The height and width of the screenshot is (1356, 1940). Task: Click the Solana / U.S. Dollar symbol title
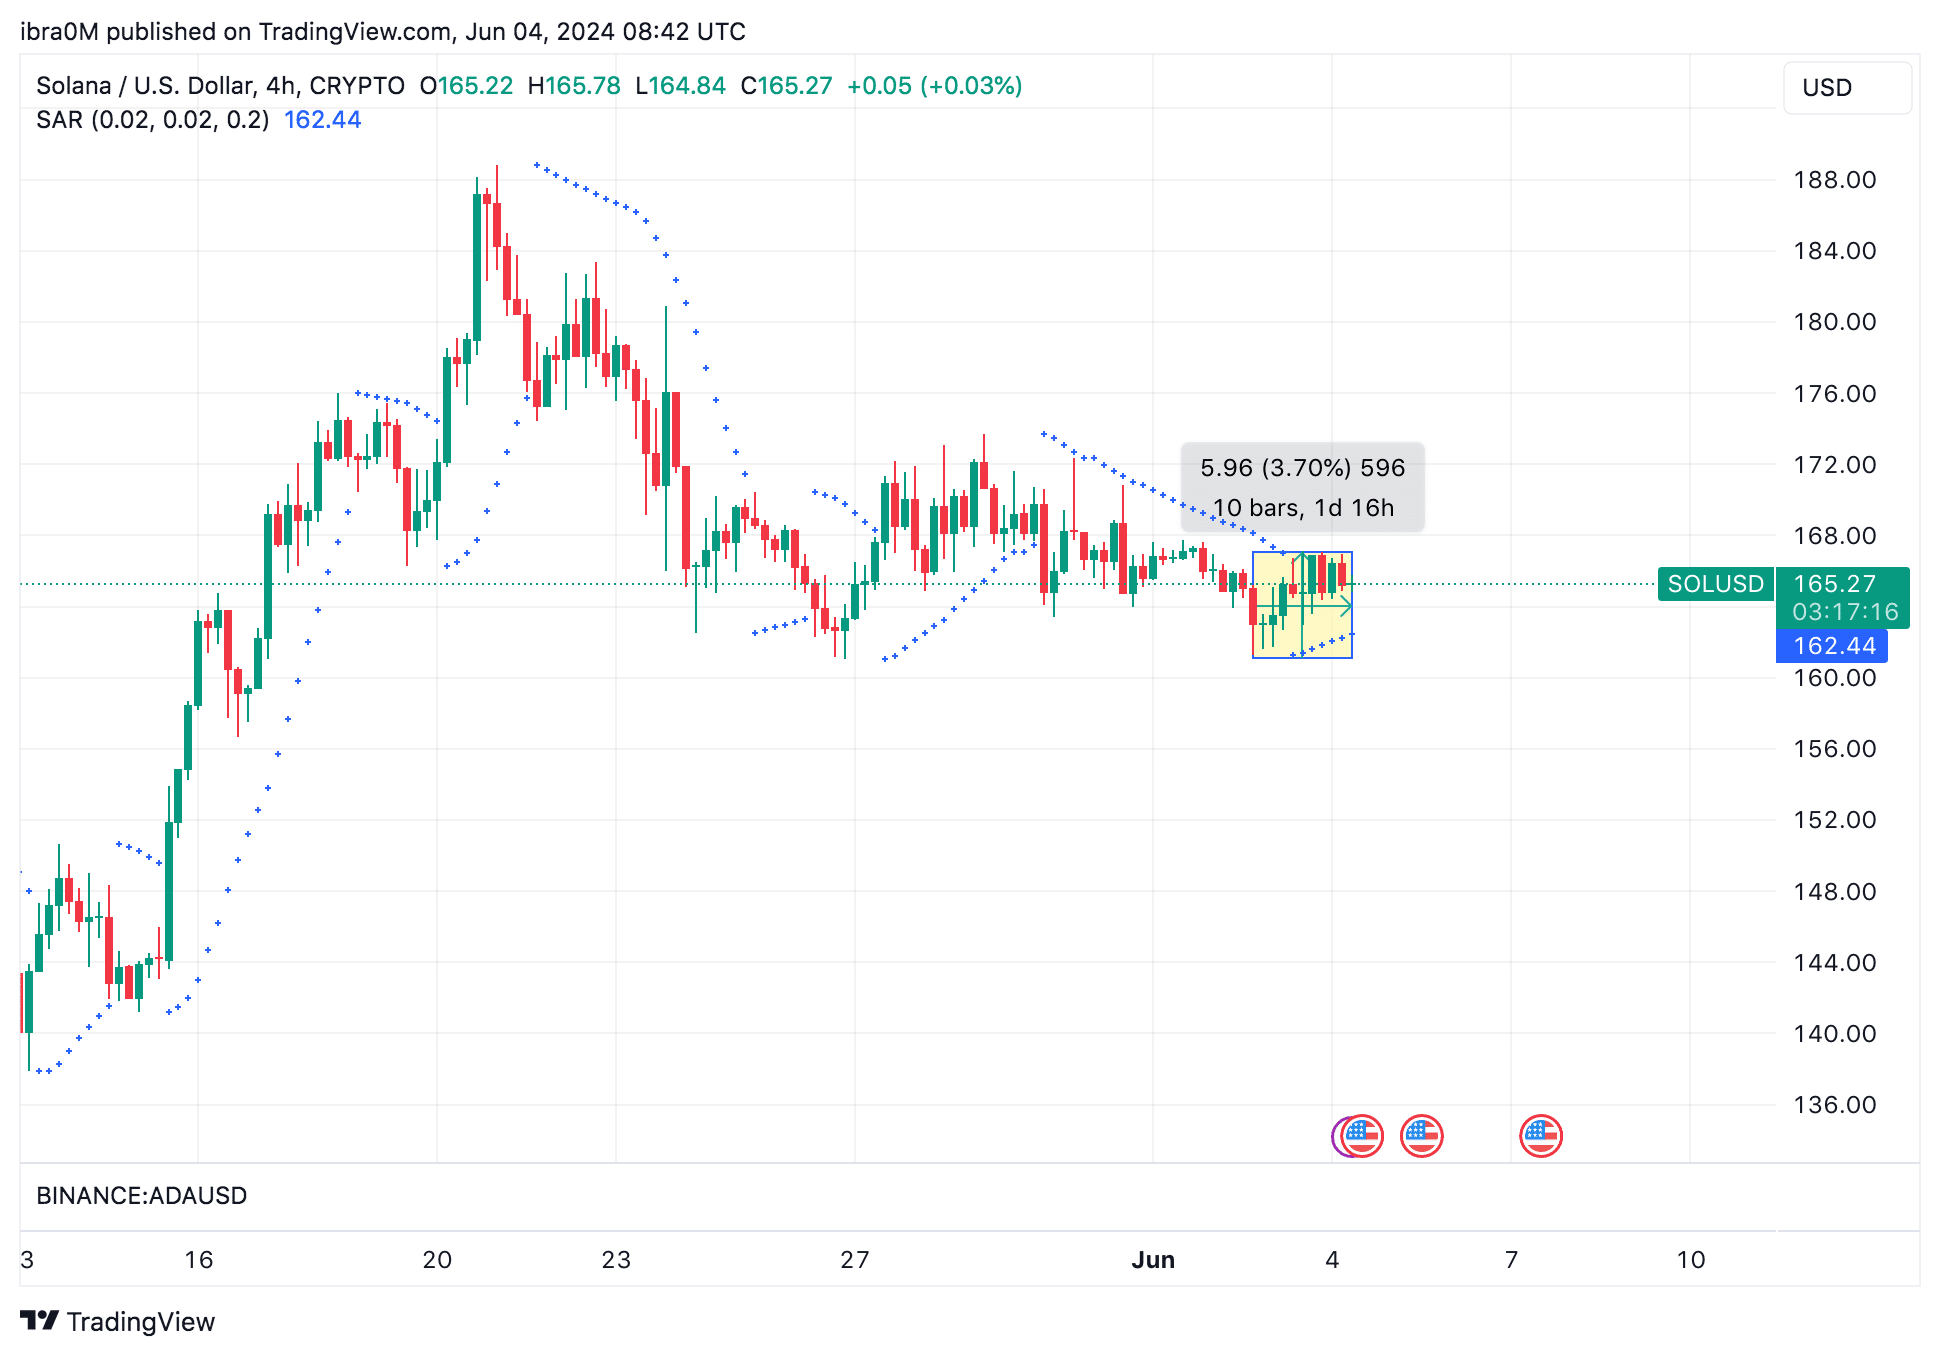220,86
